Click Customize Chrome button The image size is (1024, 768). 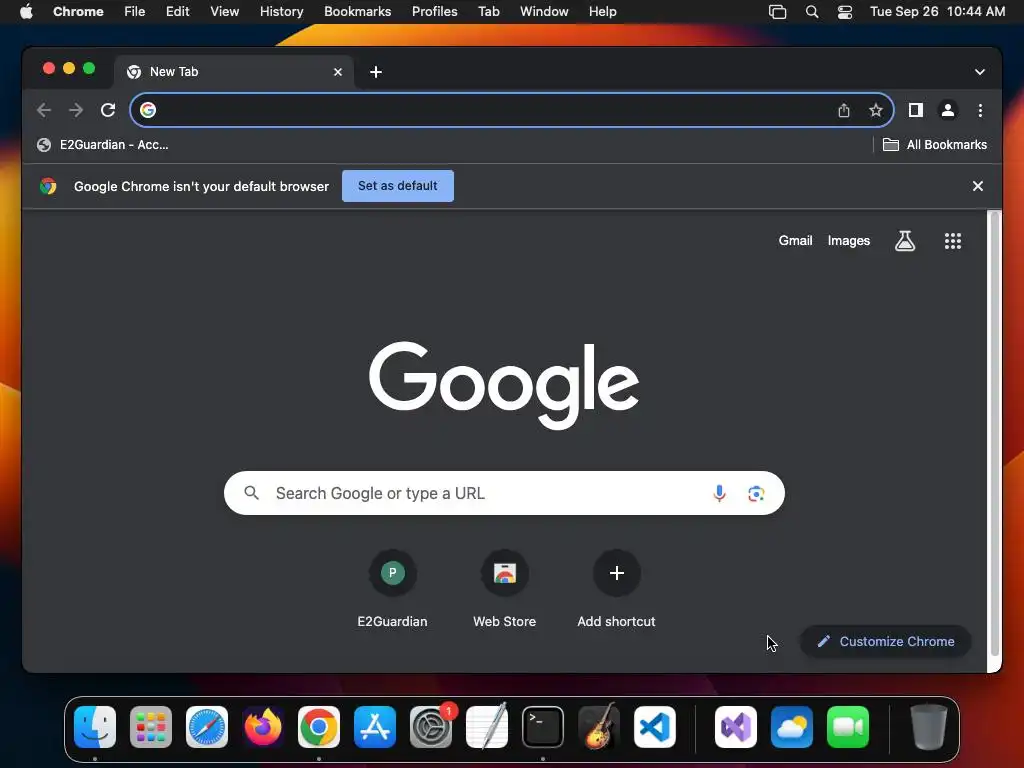(x=886, y=641)
